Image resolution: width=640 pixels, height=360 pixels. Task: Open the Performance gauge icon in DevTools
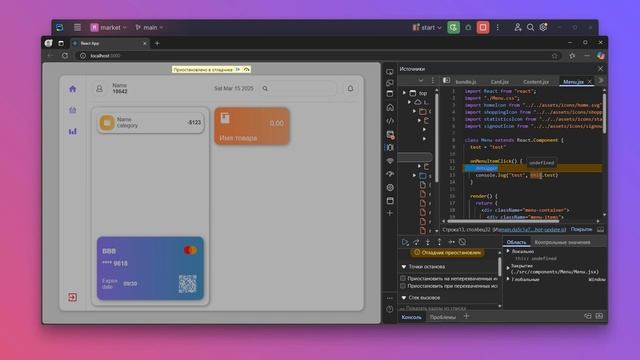390,174
